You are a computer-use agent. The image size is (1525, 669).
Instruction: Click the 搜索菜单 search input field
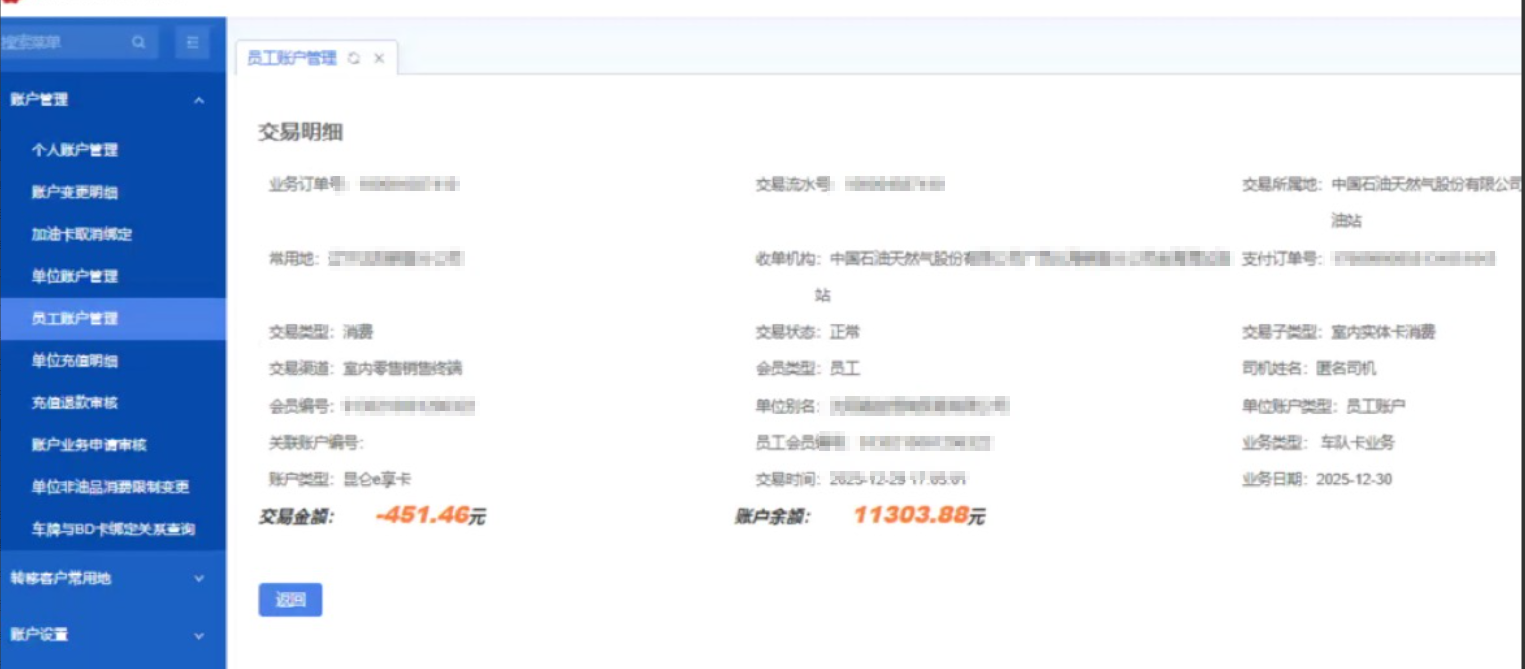pos(62,42)
